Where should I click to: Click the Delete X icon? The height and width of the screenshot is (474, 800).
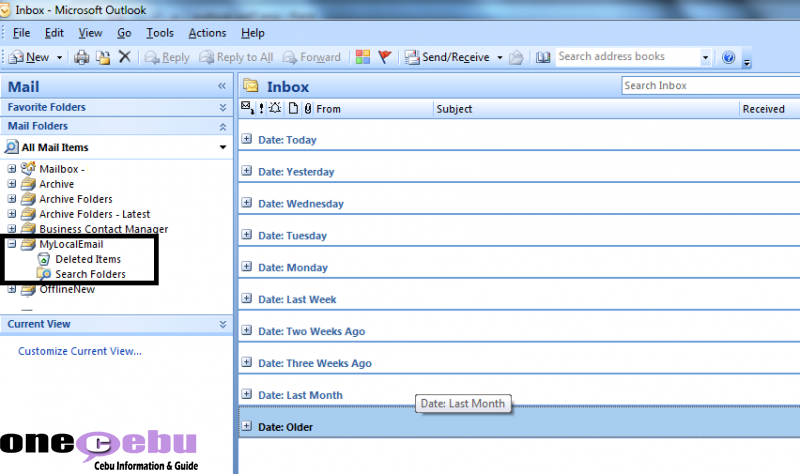(124, 57)
